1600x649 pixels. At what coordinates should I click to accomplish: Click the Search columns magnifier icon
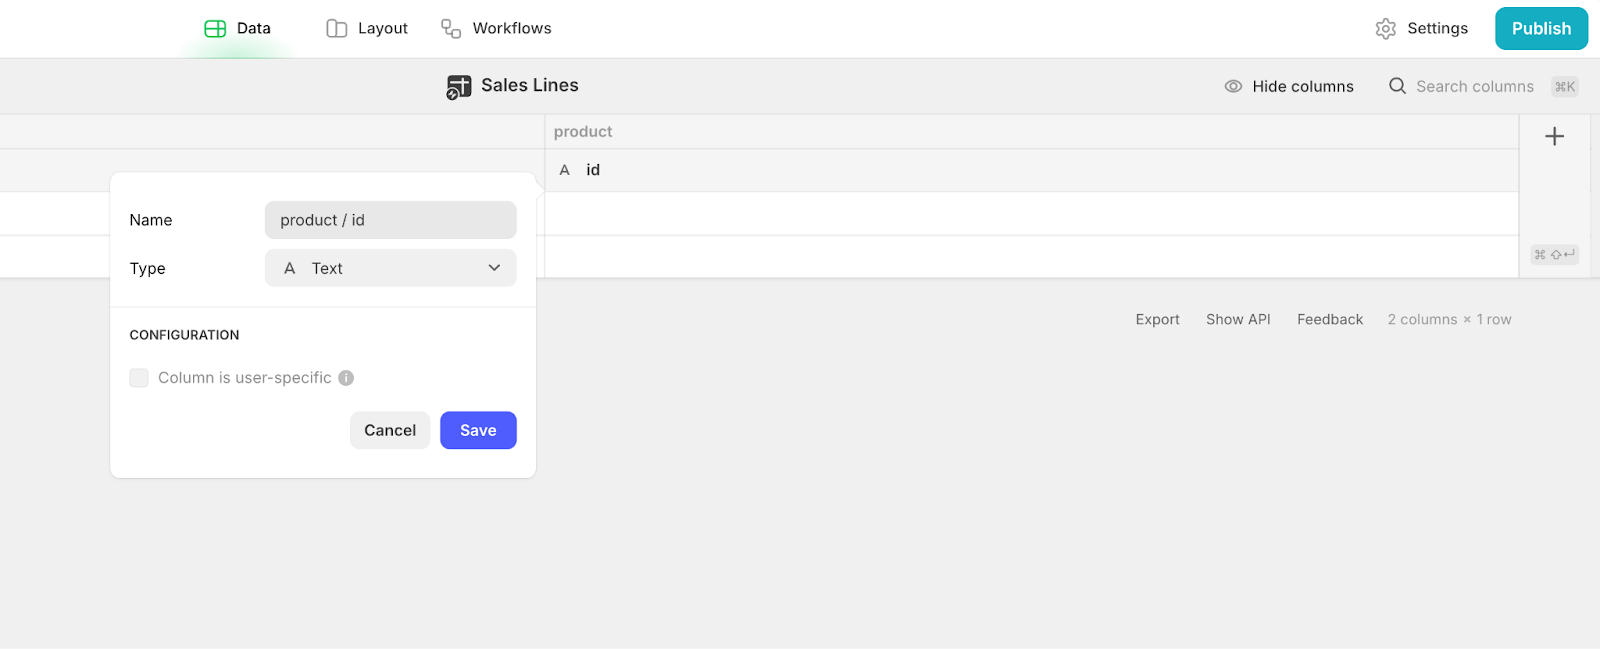click(1397, 86)
